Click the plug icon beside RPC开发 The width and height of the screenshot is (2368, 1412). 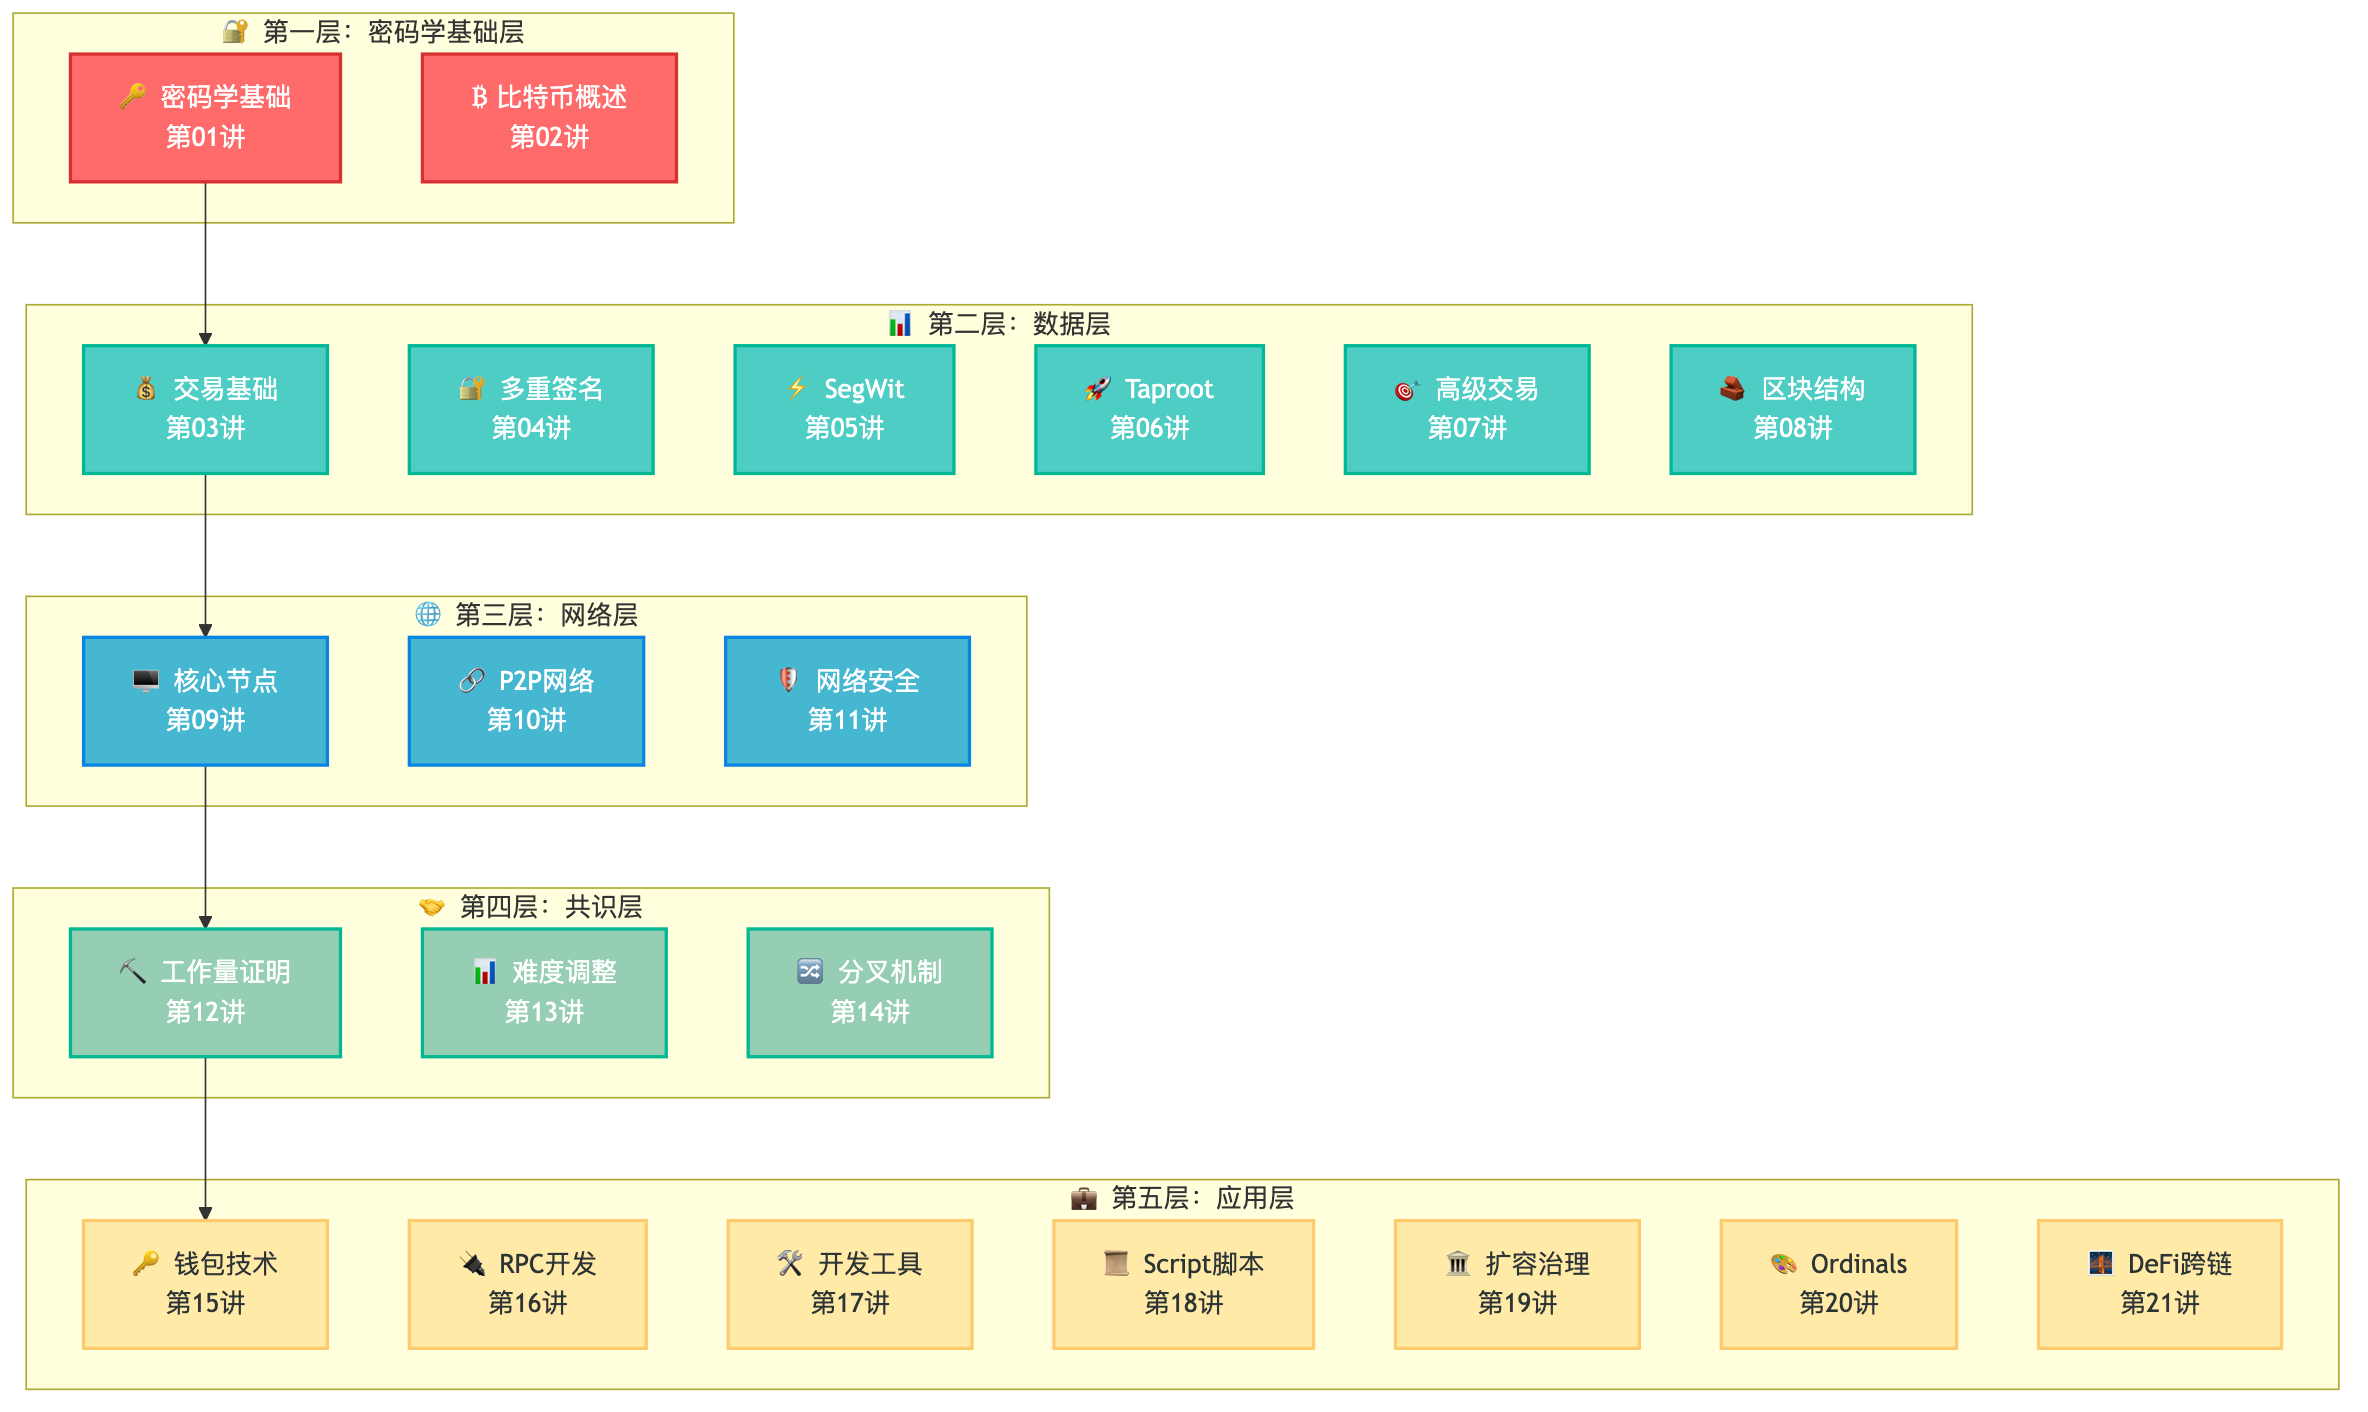[472, 1263]
